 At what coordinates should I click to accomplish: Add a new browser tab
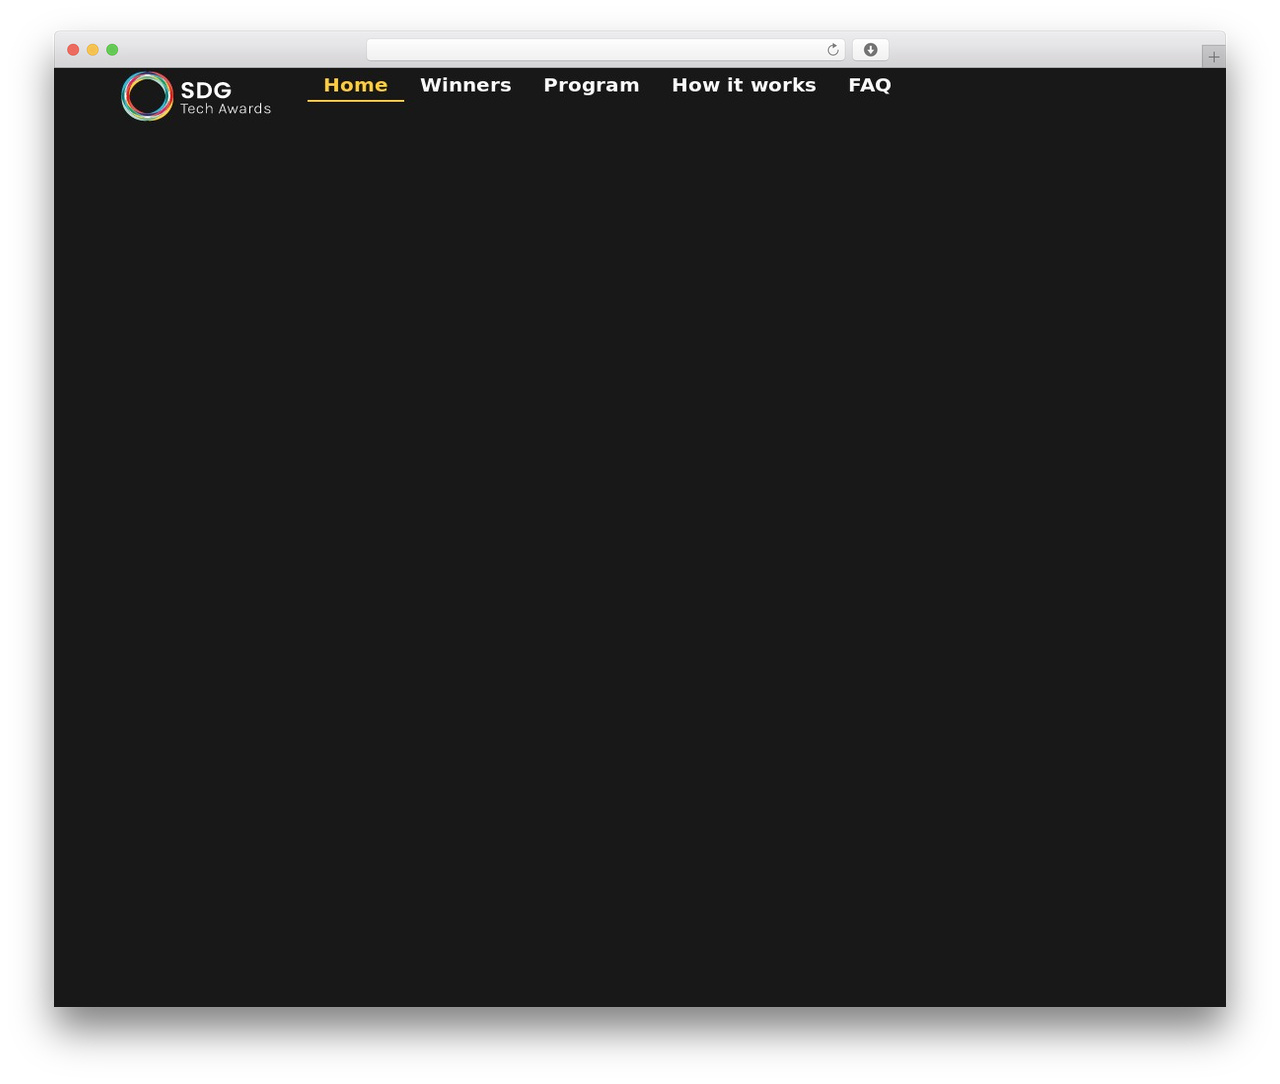(x=1213, y=57)
